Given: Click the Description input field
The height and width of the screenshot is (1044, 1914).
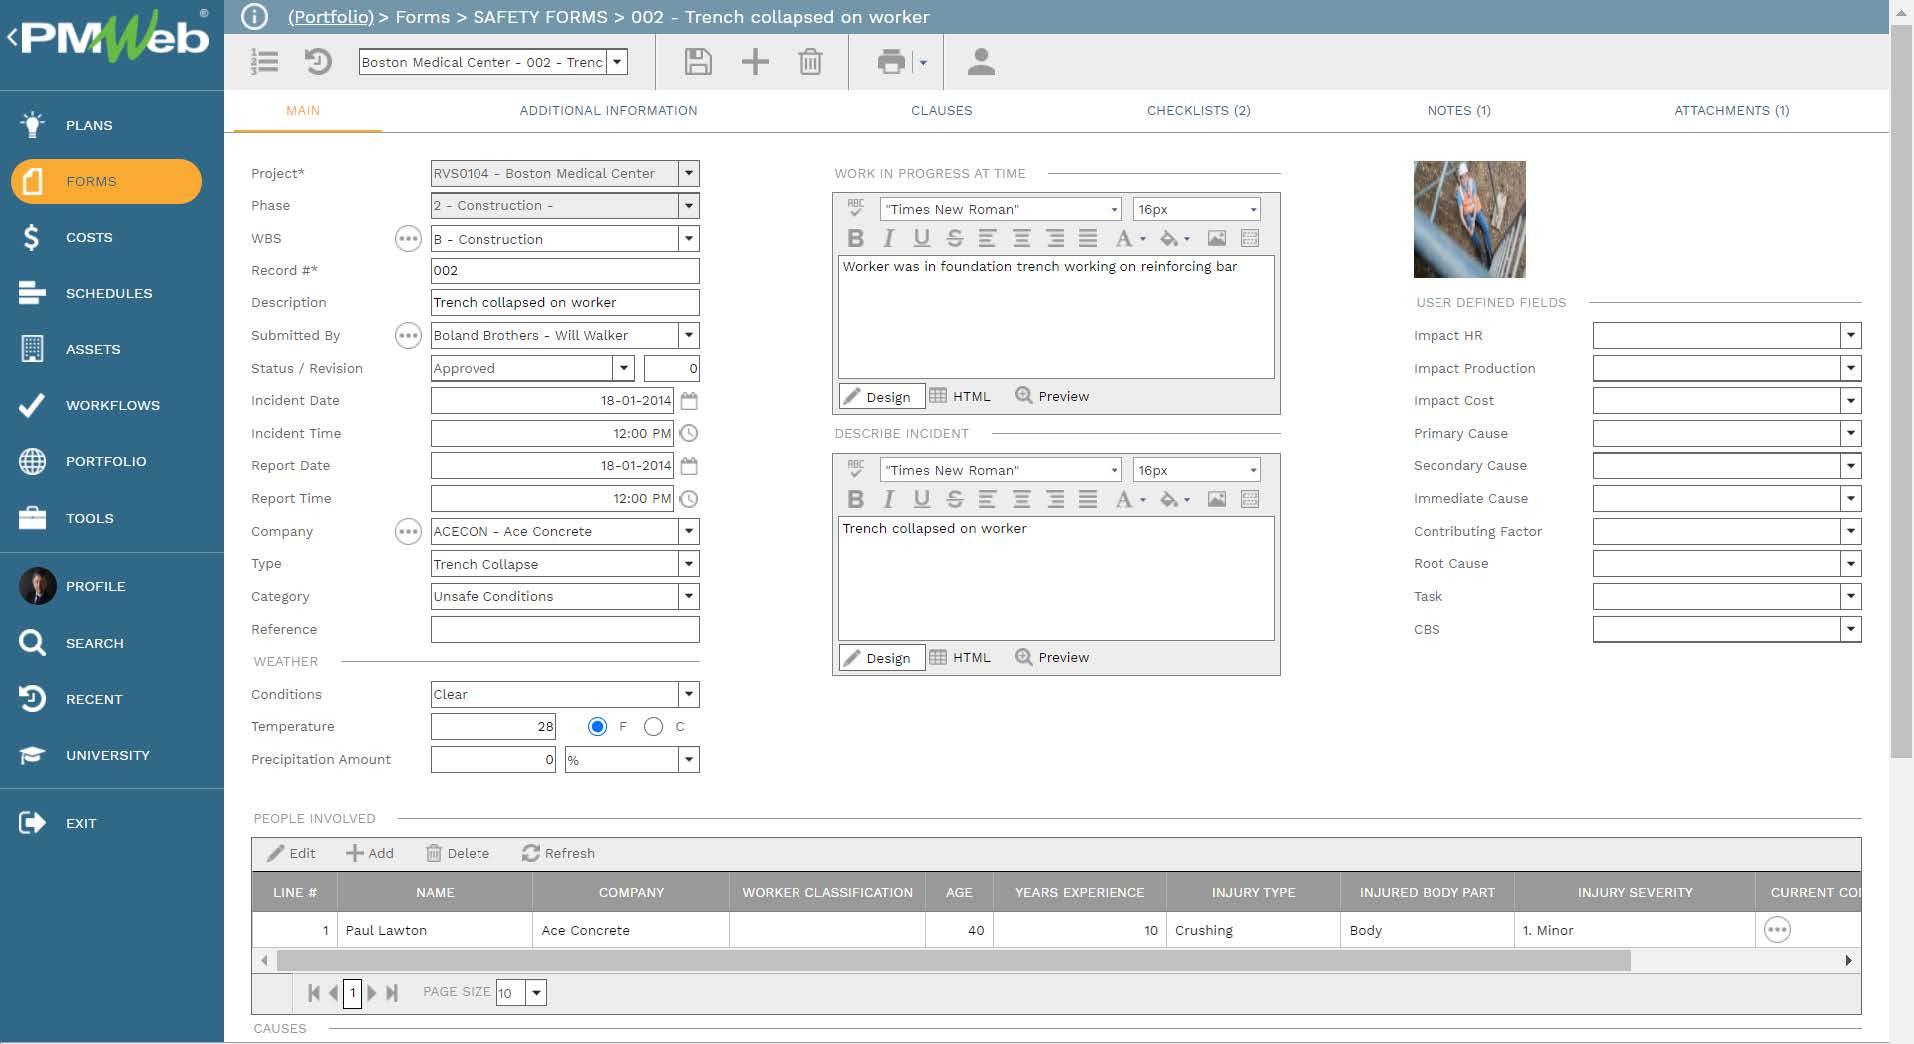Looking at the screenshot, I should point(565,303).
